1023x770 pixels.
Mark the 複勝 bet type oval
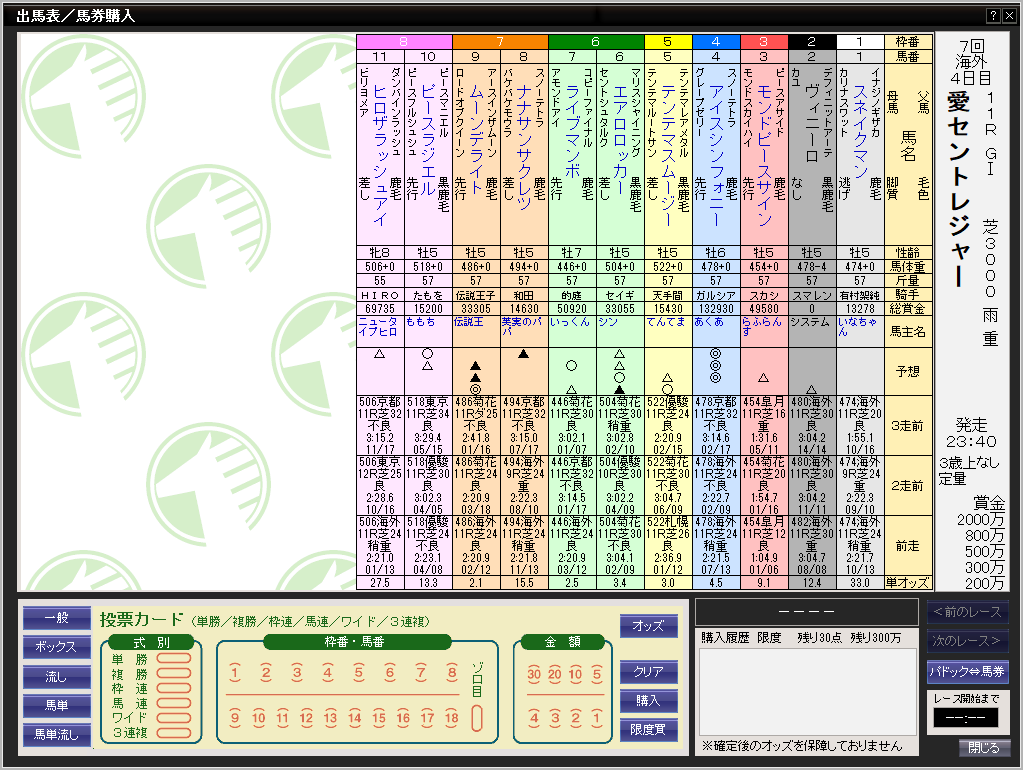(x=174, y=673)
